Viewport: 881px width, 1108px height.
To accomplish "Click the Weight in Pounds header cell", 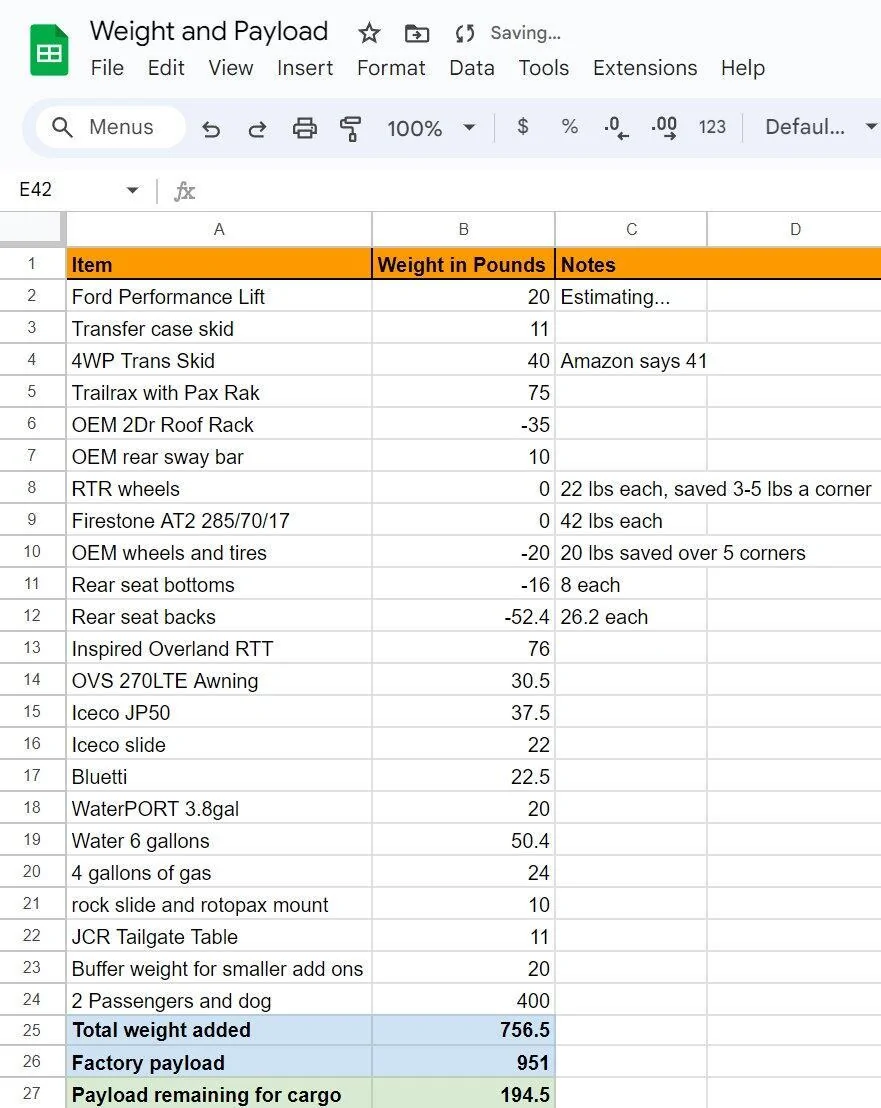I will click(x=463, y=264).
